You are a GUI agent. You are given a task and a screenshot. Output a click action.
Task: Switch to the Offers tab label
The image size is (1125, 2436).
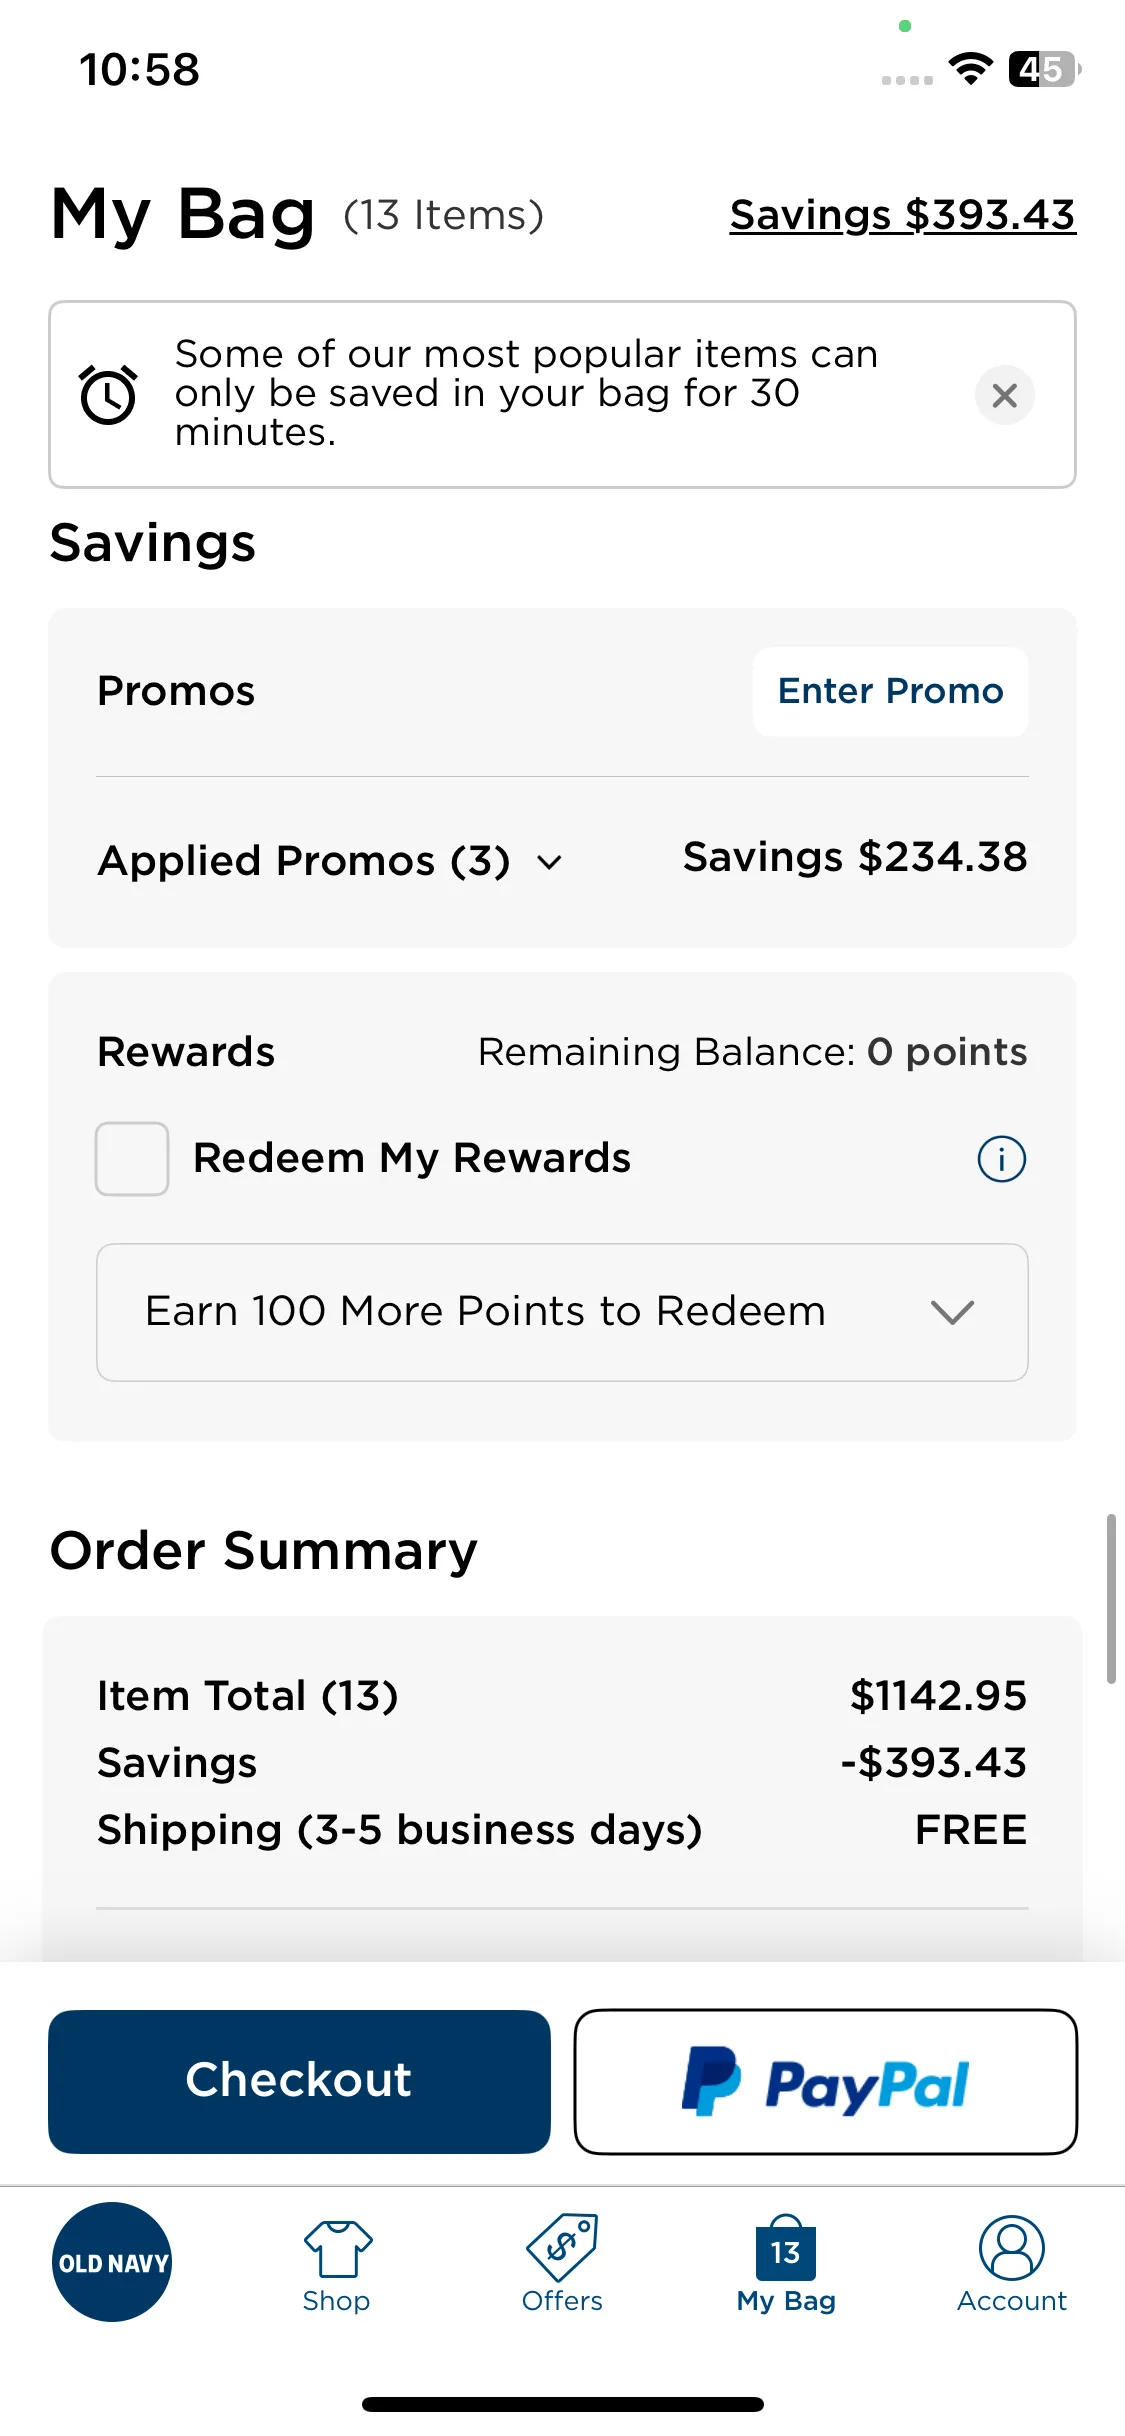click(x=562, y=2301)
